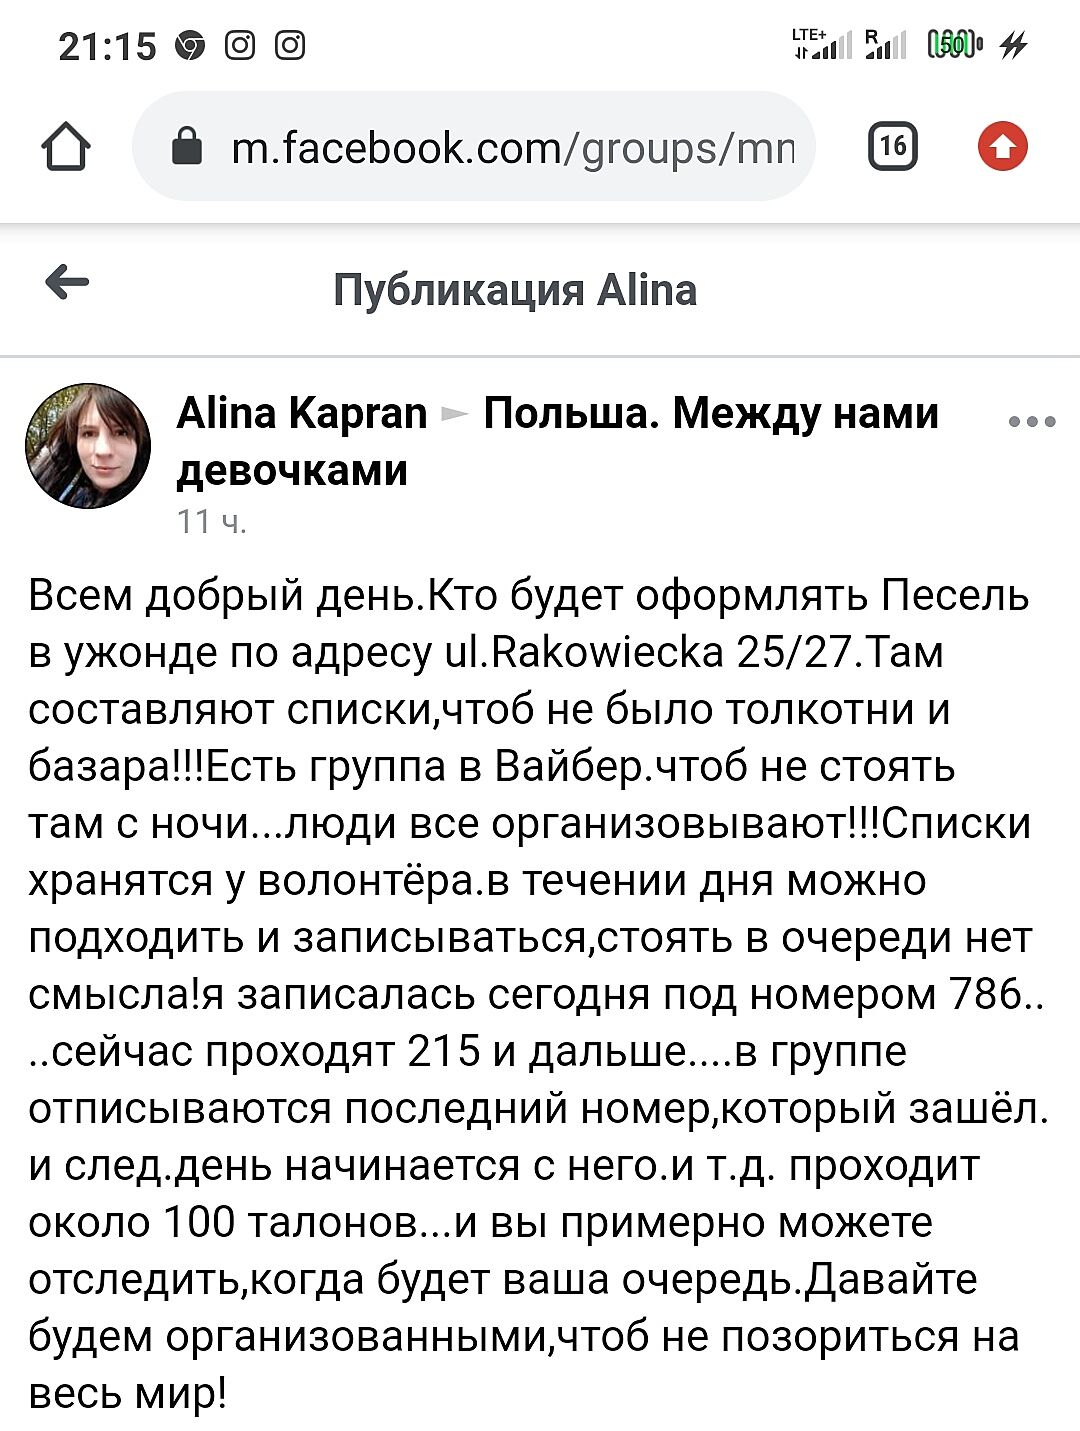Click the padlock site security icon

[187, 147]
